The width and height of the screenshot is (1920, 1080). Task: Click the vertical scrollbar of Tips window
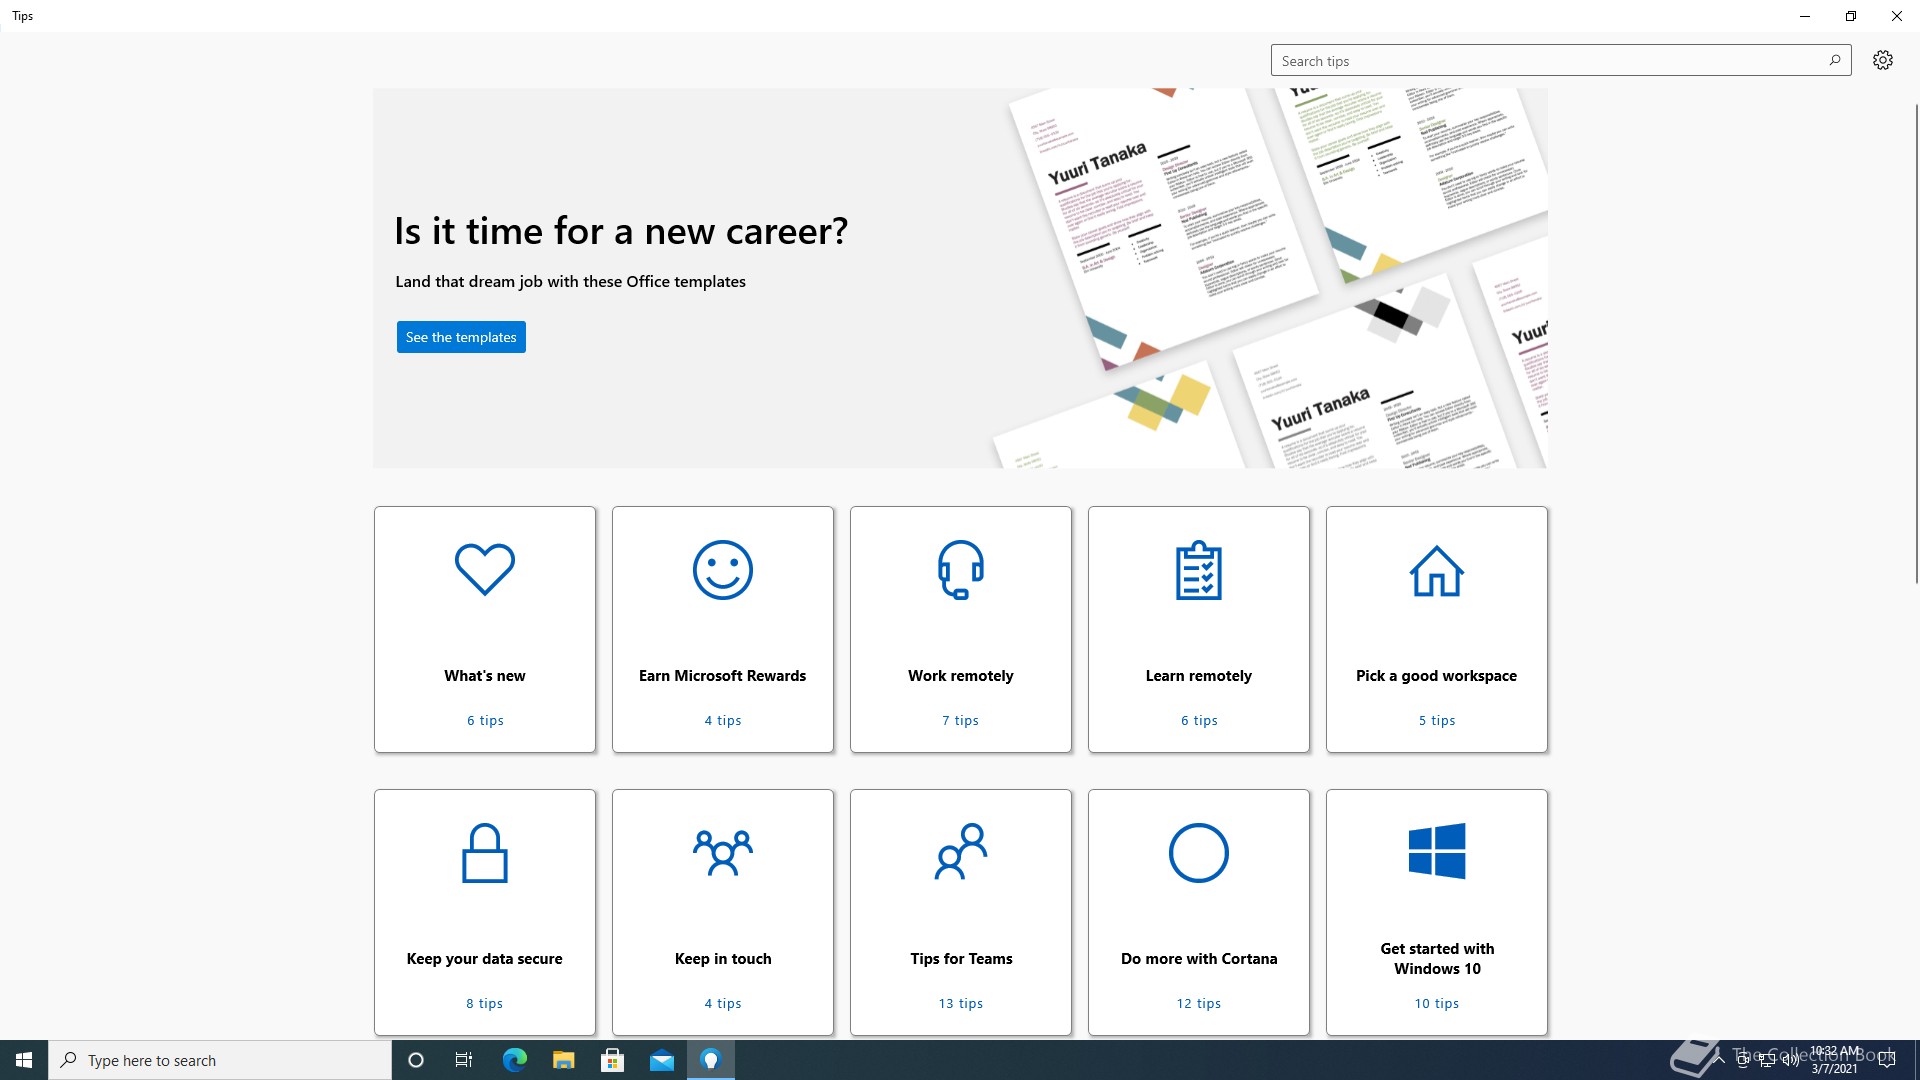[1916, 343]
